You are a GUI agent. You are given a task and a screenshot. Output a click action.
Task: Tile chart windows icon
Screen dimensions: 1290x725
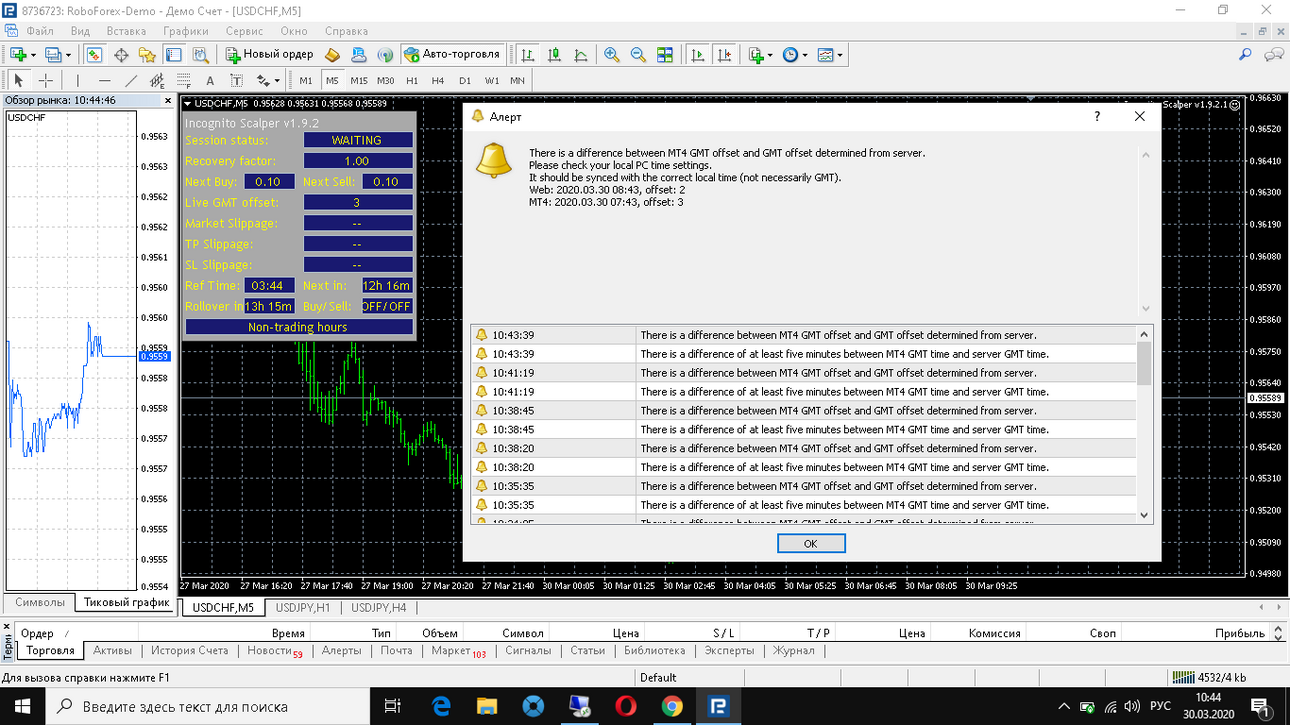665,55
